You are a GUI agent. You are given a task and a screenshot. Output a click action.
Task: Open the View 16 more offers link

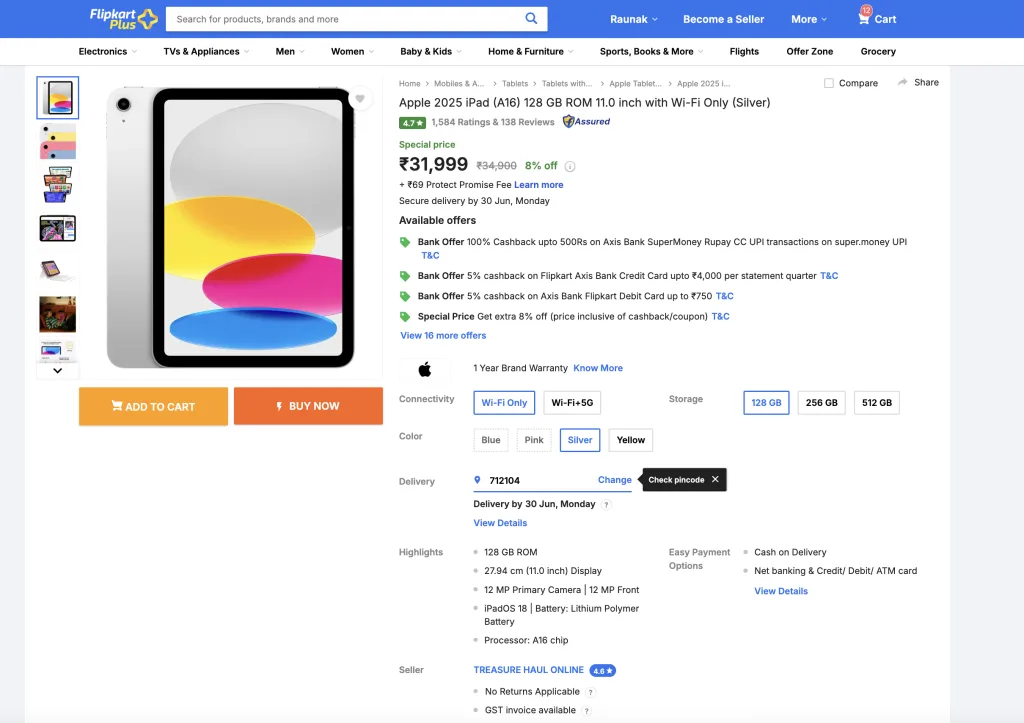click(443, 336)
